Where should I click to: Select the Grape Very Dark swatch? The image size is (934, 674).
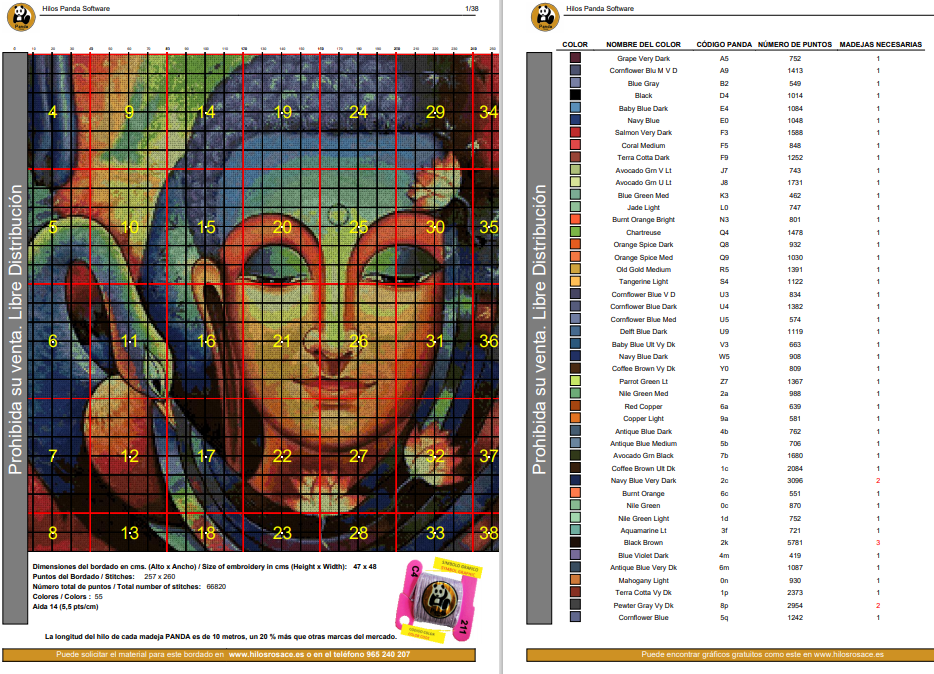point(575,58)
